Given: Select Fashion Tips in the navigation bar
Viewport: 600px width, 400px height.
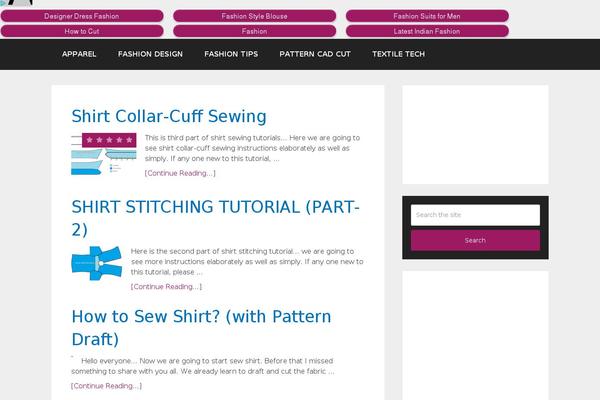Looking at the screenshot, I should tap(231, 54).
